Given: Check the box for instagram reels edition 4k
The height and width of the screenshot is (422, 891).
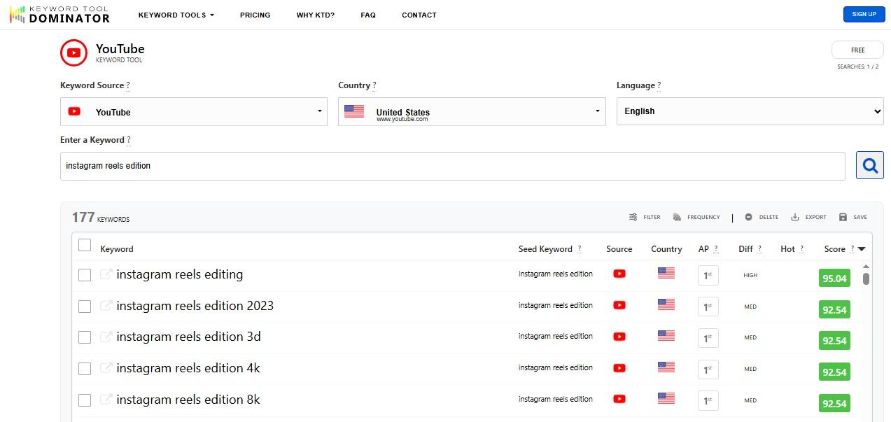Looking at the screenshot, I should 85,369.
